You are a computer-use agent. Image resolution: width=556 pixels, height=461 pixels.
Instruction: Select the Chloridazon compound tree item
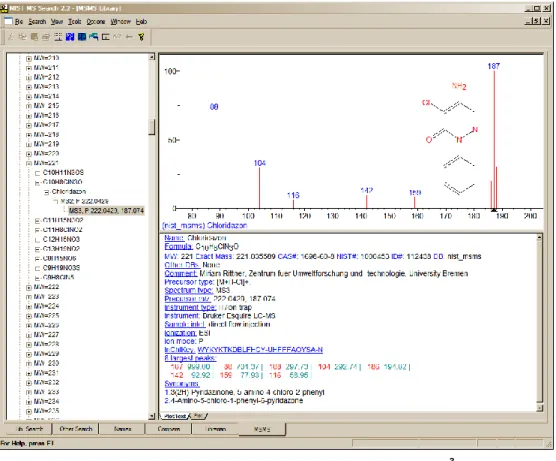click(69, 191)
